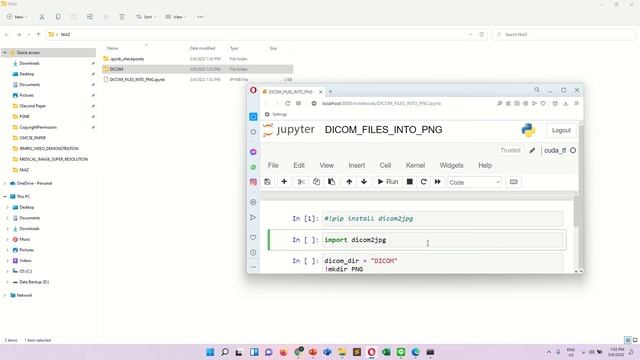Reload the page in Opera
This screenshot has height=360, width=640.
click(288, 103)
